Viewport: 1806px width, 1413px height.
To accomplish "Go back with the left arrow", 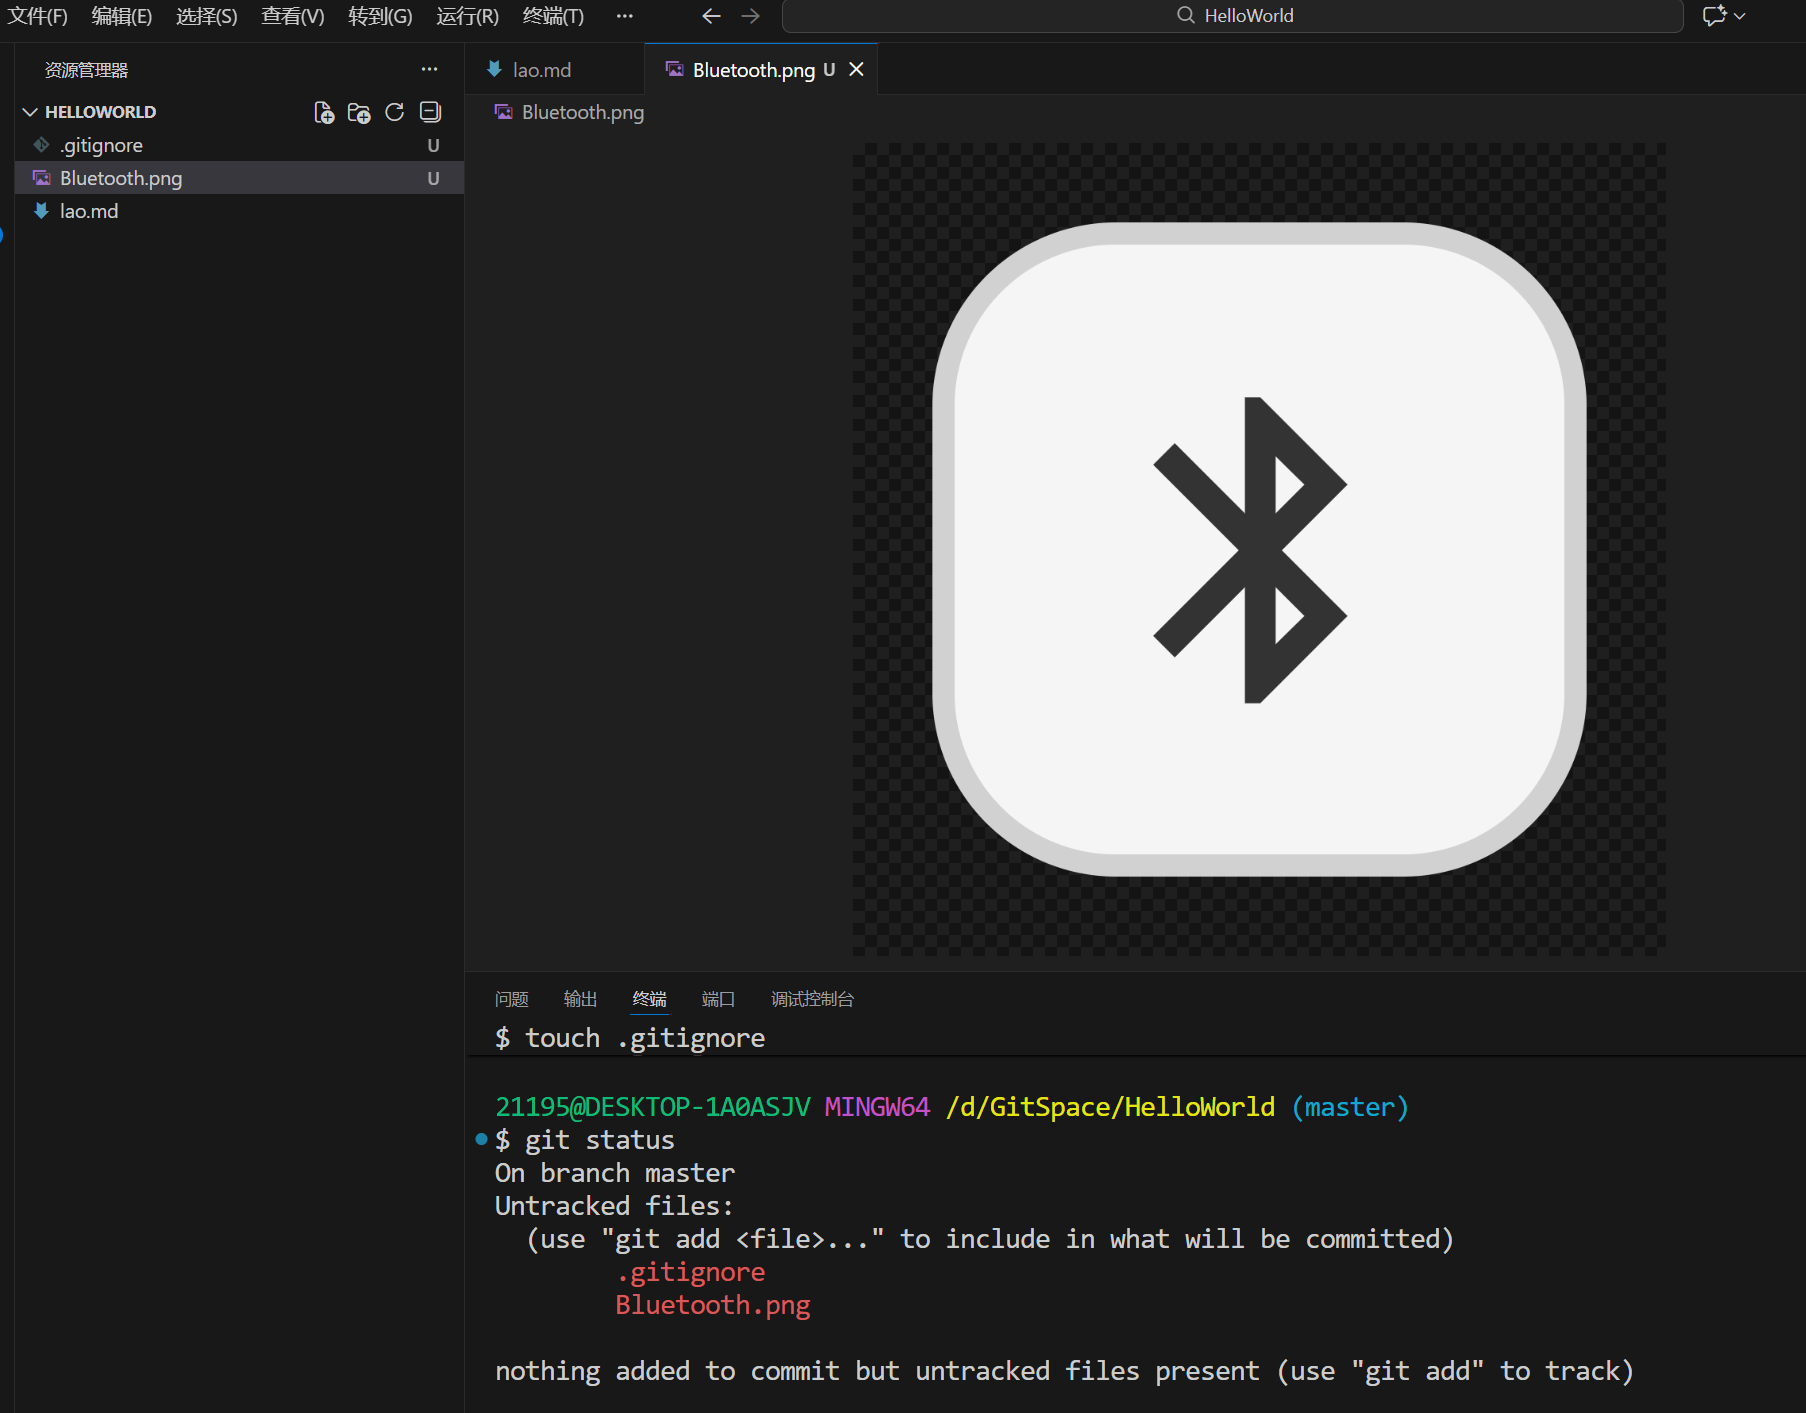I will 712,16.
